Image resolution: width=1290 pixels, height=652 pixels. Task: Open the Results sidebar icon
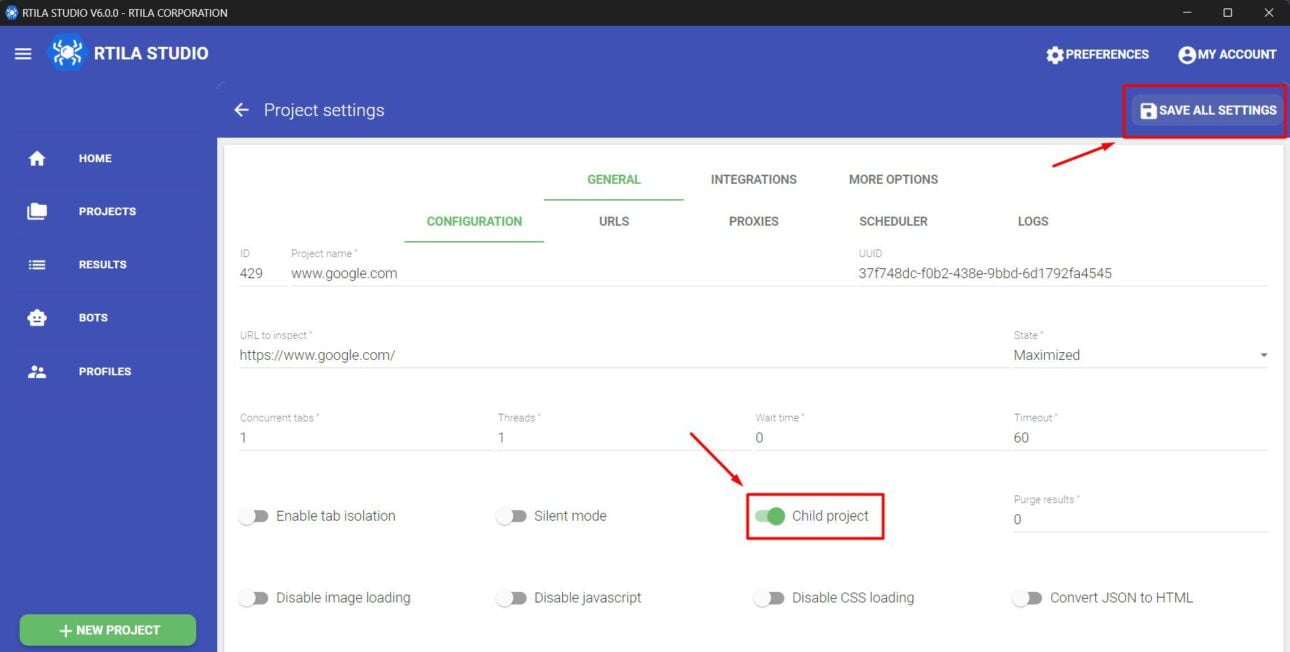[x=37, y=264]
